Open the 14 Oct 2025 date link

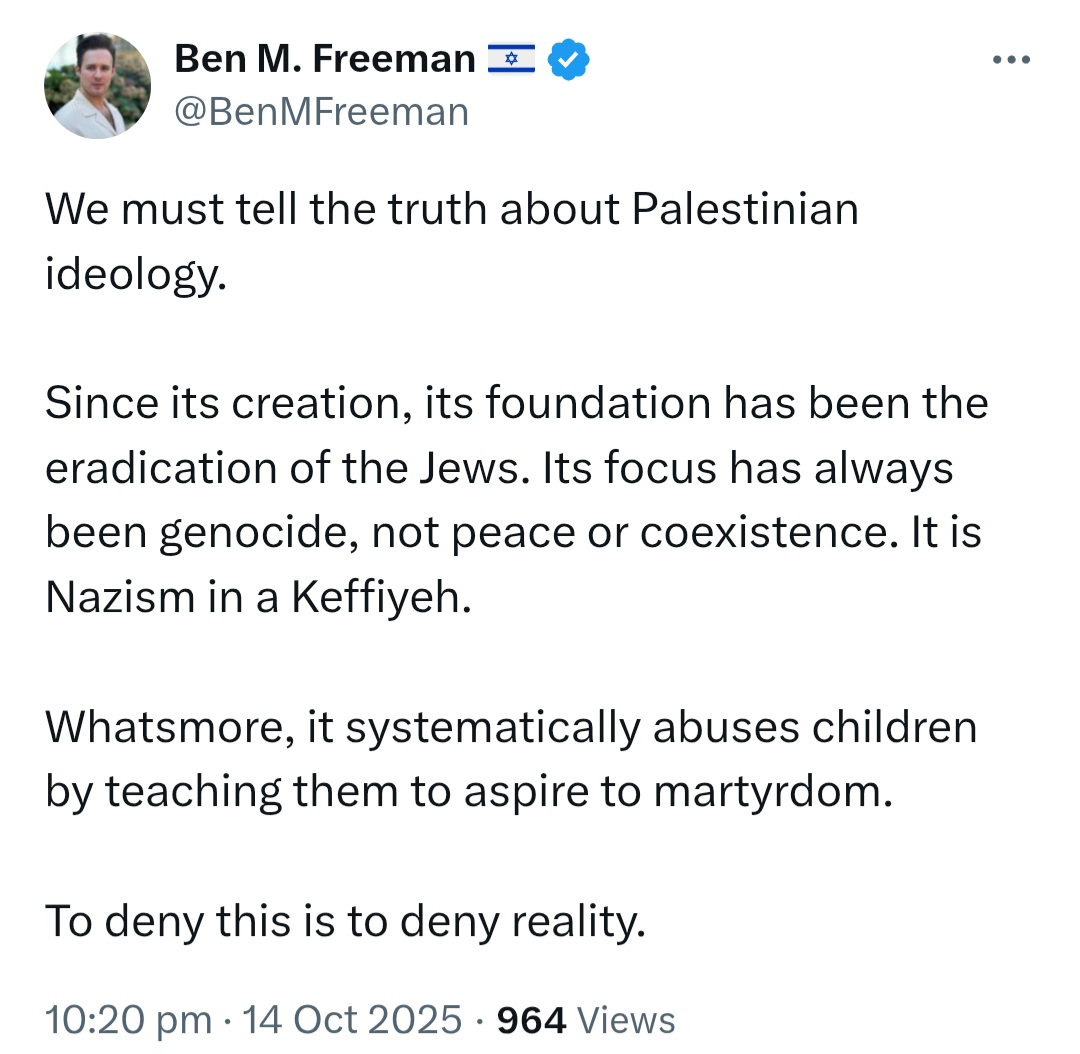[x=351, y=1020]
